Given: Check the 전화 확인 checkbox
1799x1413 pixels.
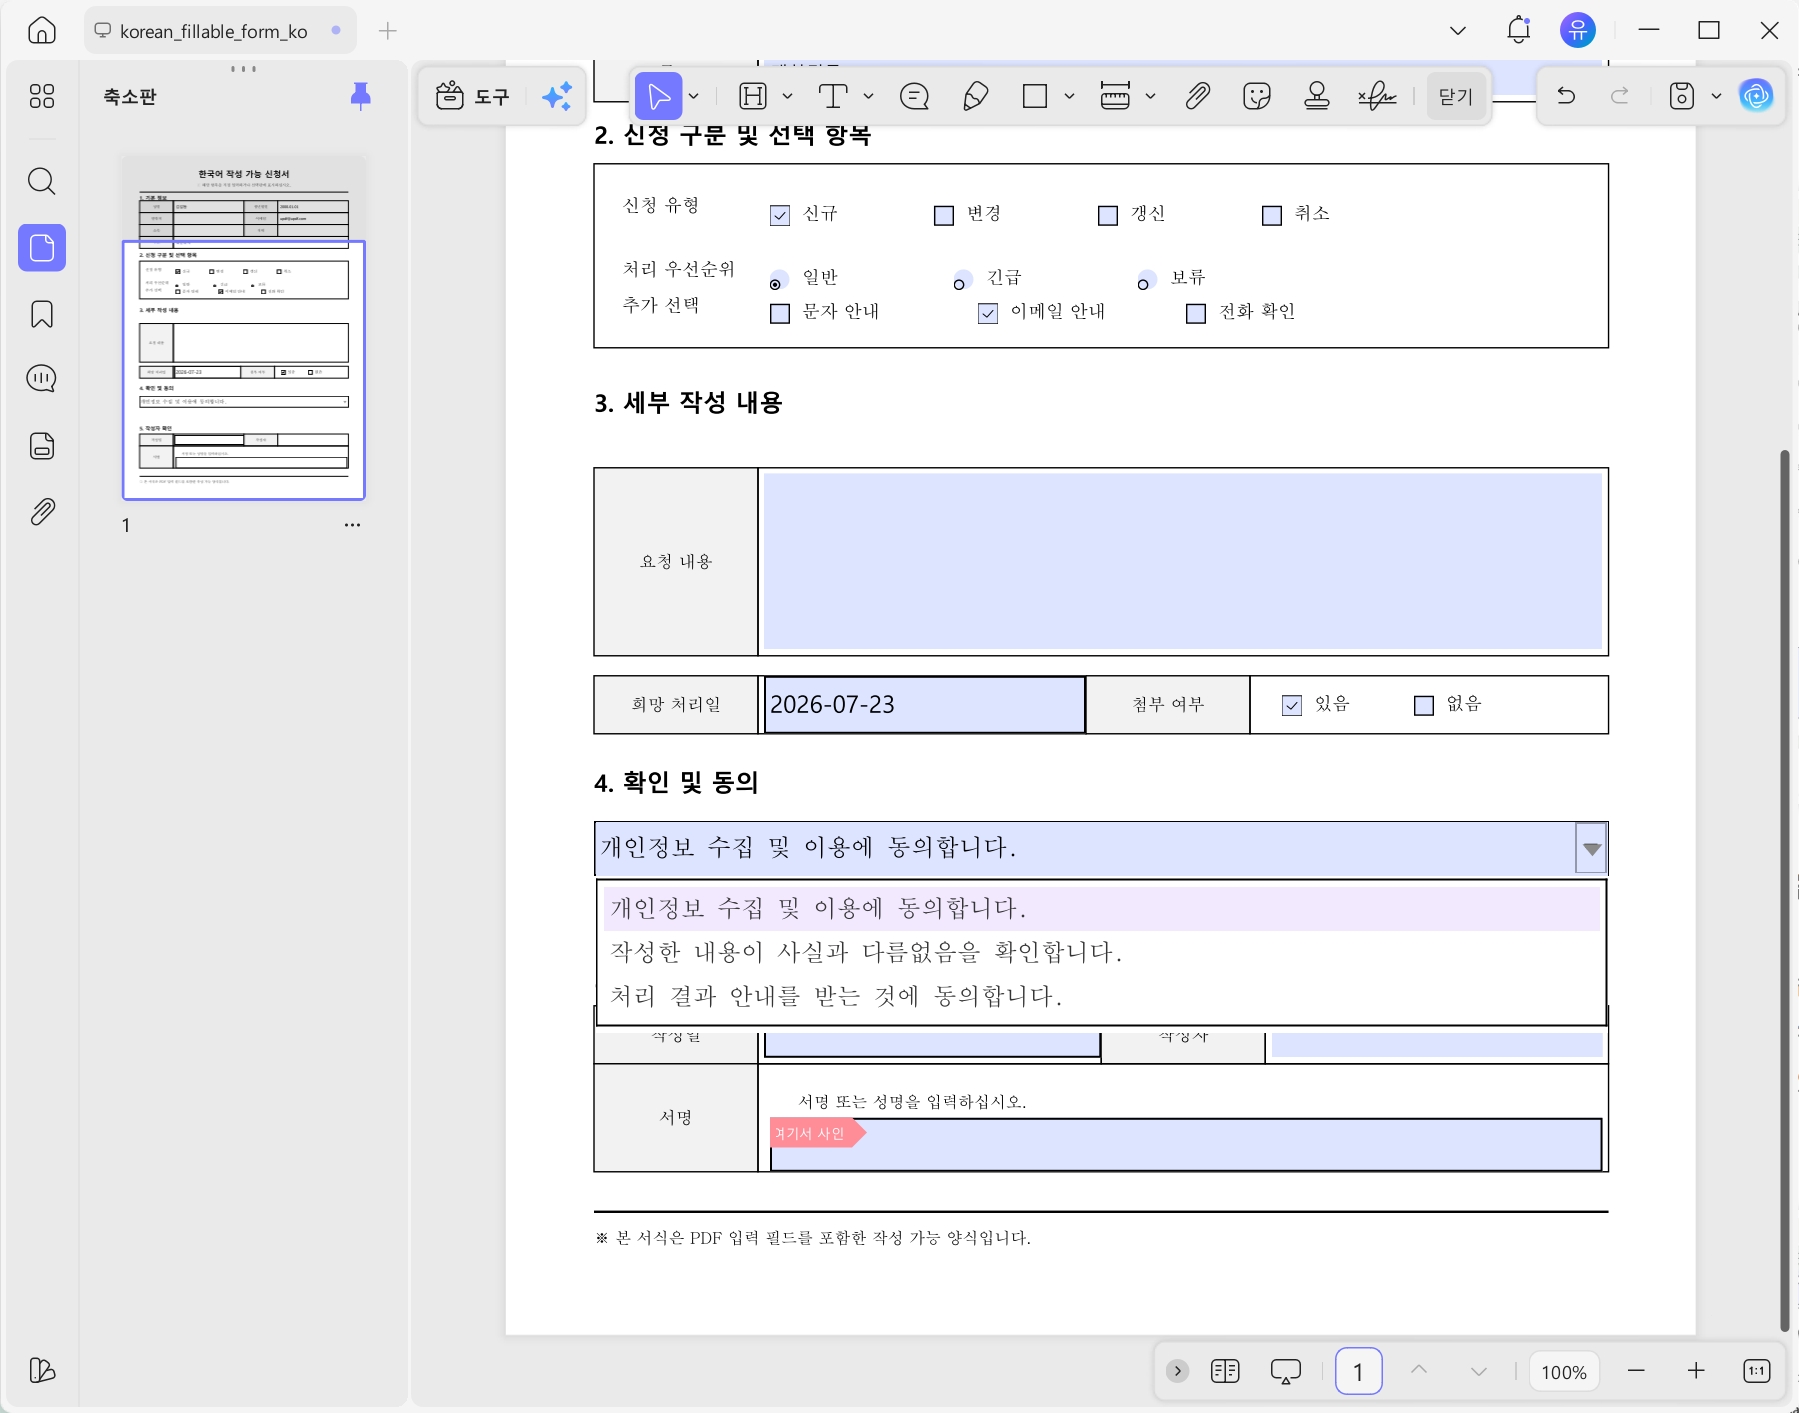Looking at the screenshot, I should 1196,313.
